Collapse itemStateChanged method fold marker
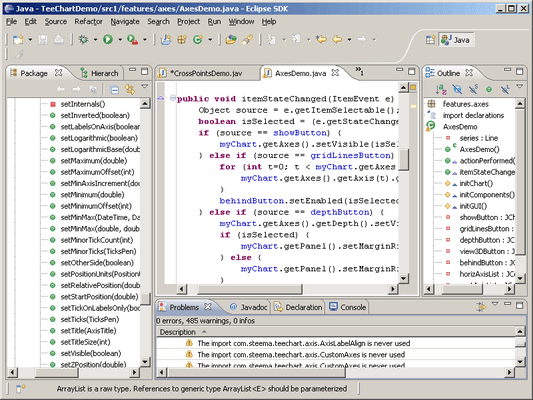Screen dimensions: 533x400 [x=172, y=98]
